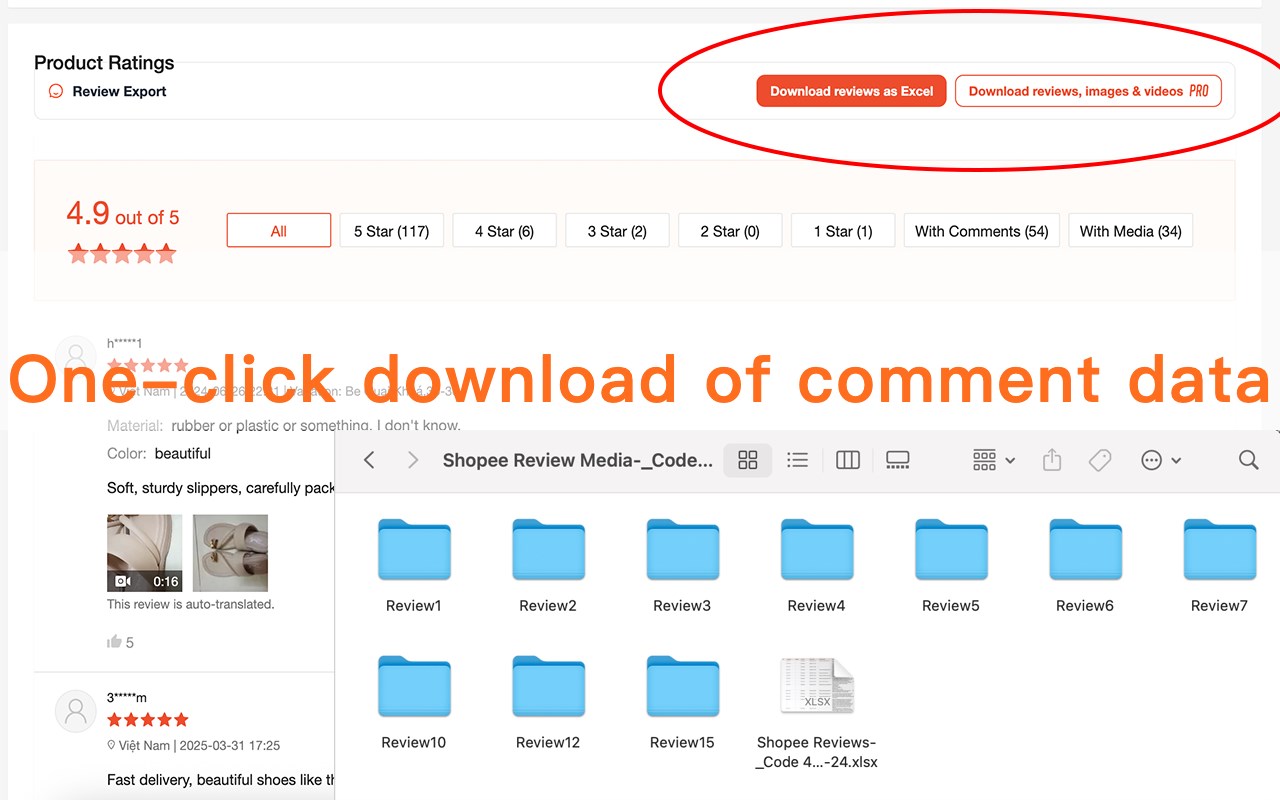Image resolution: width=1280 pixels, height=800 pixels.
Task: Click Download reviews as Excel
Action: (x=850, y=90)
